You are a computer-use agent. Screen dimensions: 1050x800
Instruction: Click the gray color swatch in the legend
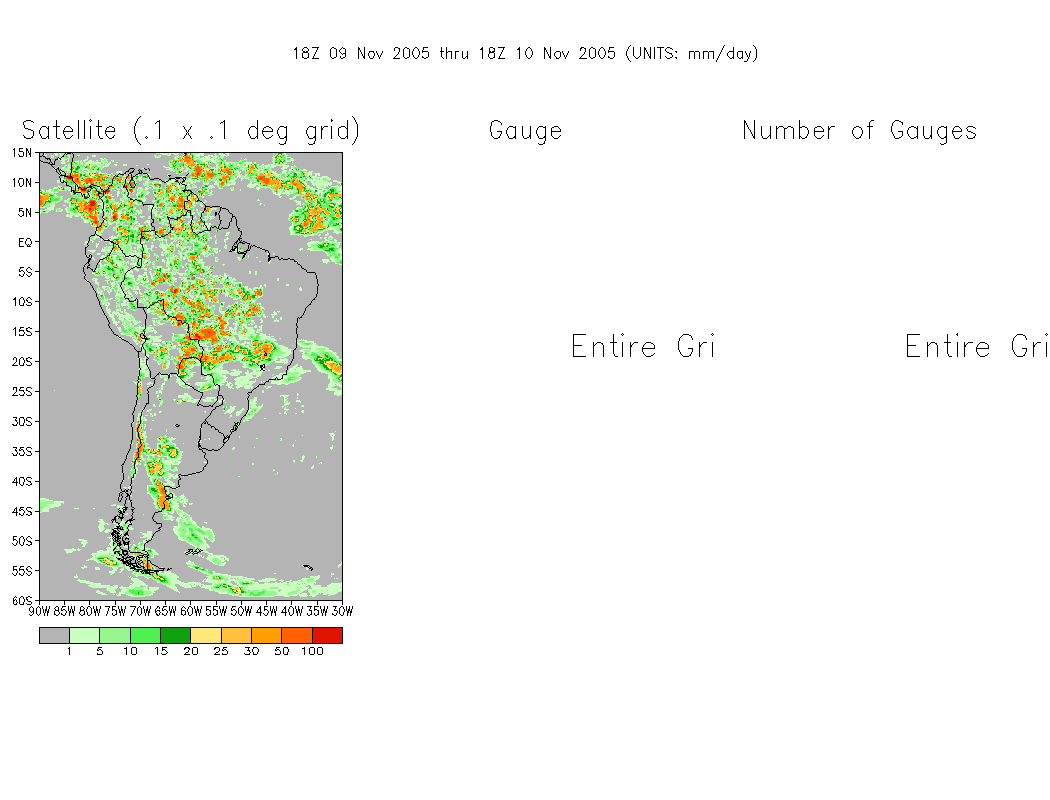click(x=54, y=635)
